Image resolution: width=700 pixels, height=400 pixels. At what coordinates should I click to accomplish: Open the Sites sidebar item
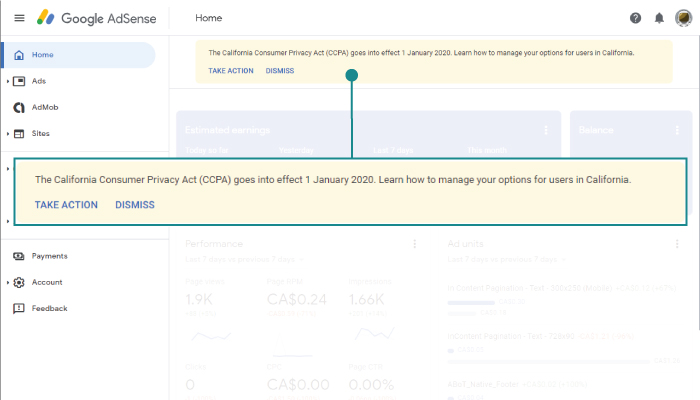coord(40,133)
